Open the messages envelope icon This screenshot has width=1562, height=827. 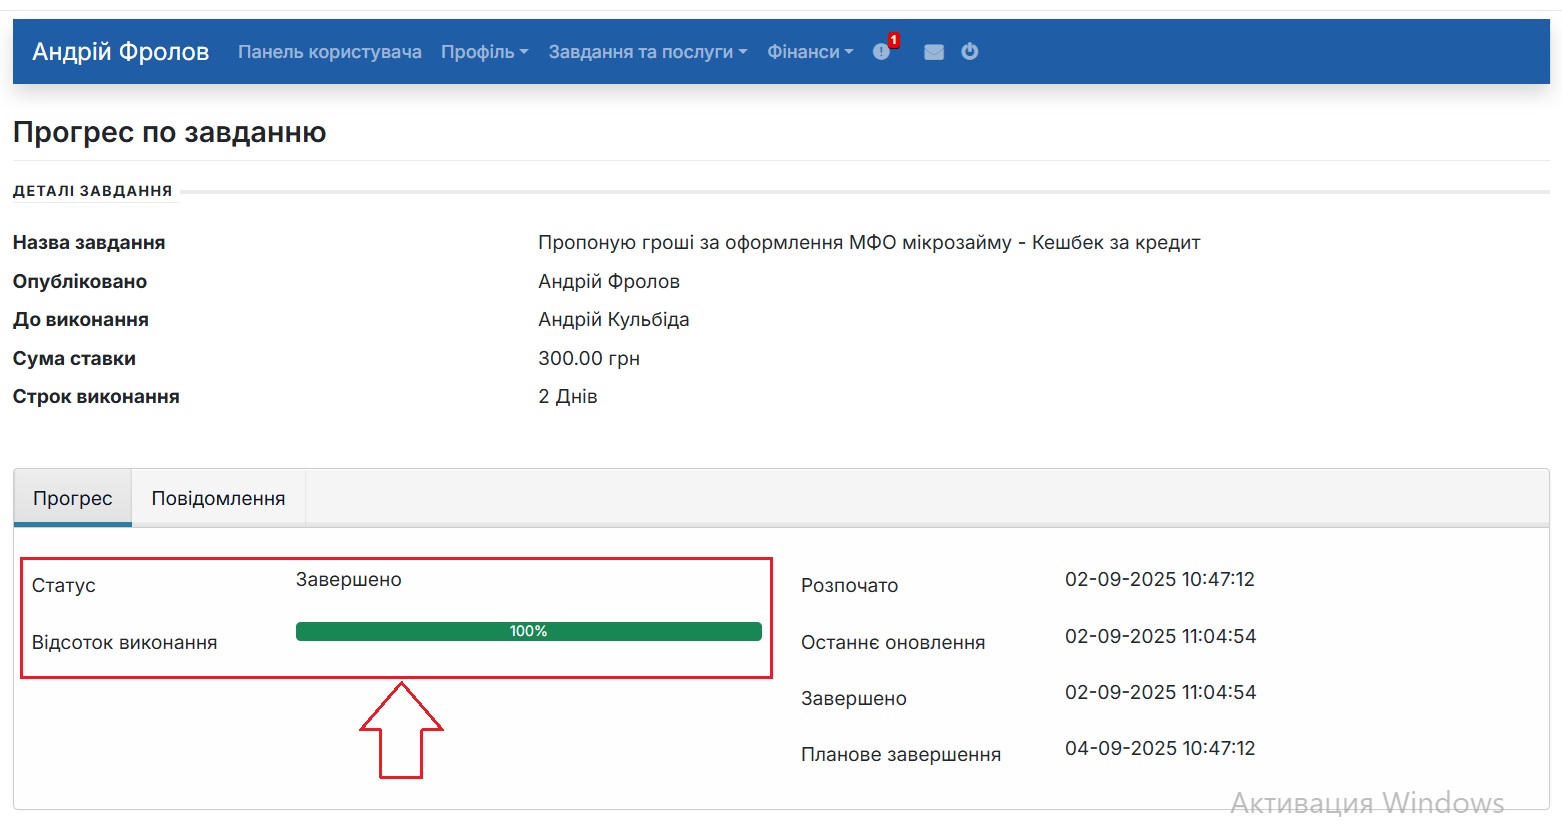point(933,52)
